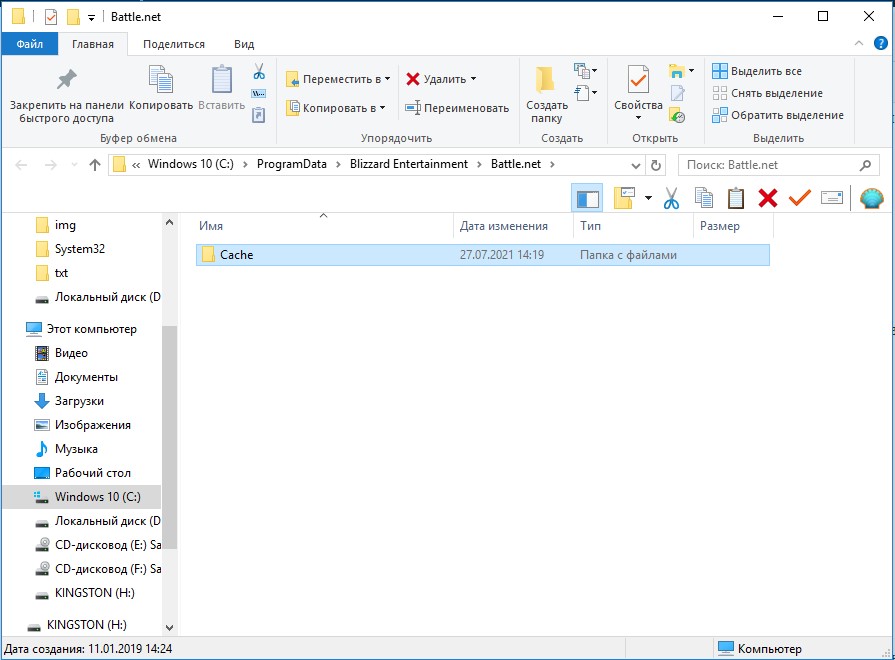The height and width of the screenshot is (660, 895).
Task: Refresh the folder view
Action: [656, 166]
